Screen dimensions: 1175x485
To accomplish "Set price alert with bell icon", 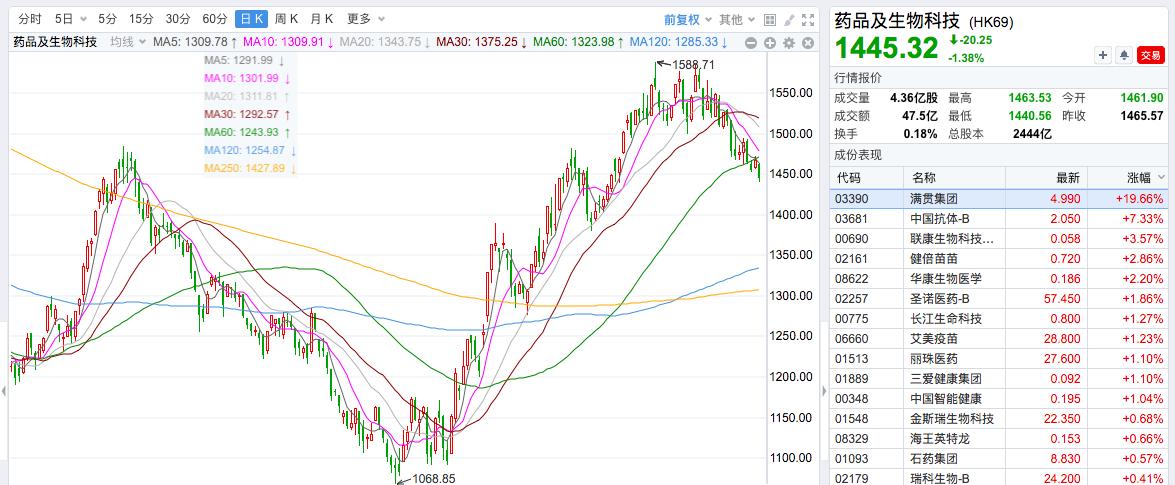I will click(1124, 55).
